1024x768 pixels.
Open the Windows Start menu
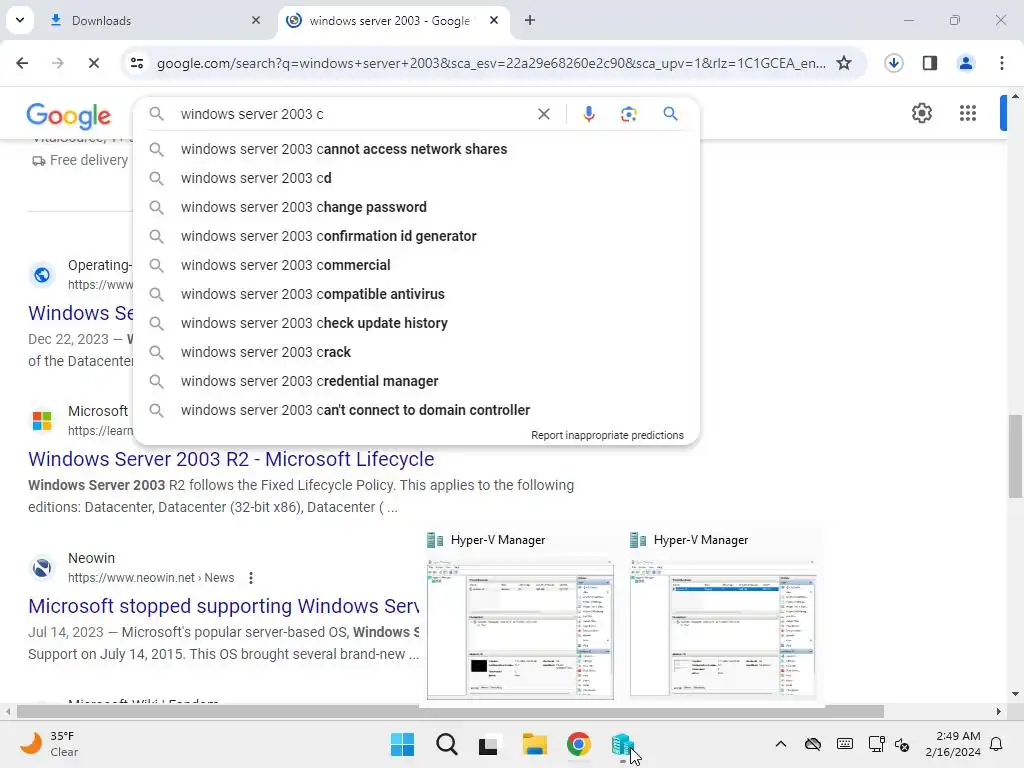point(402,744)
